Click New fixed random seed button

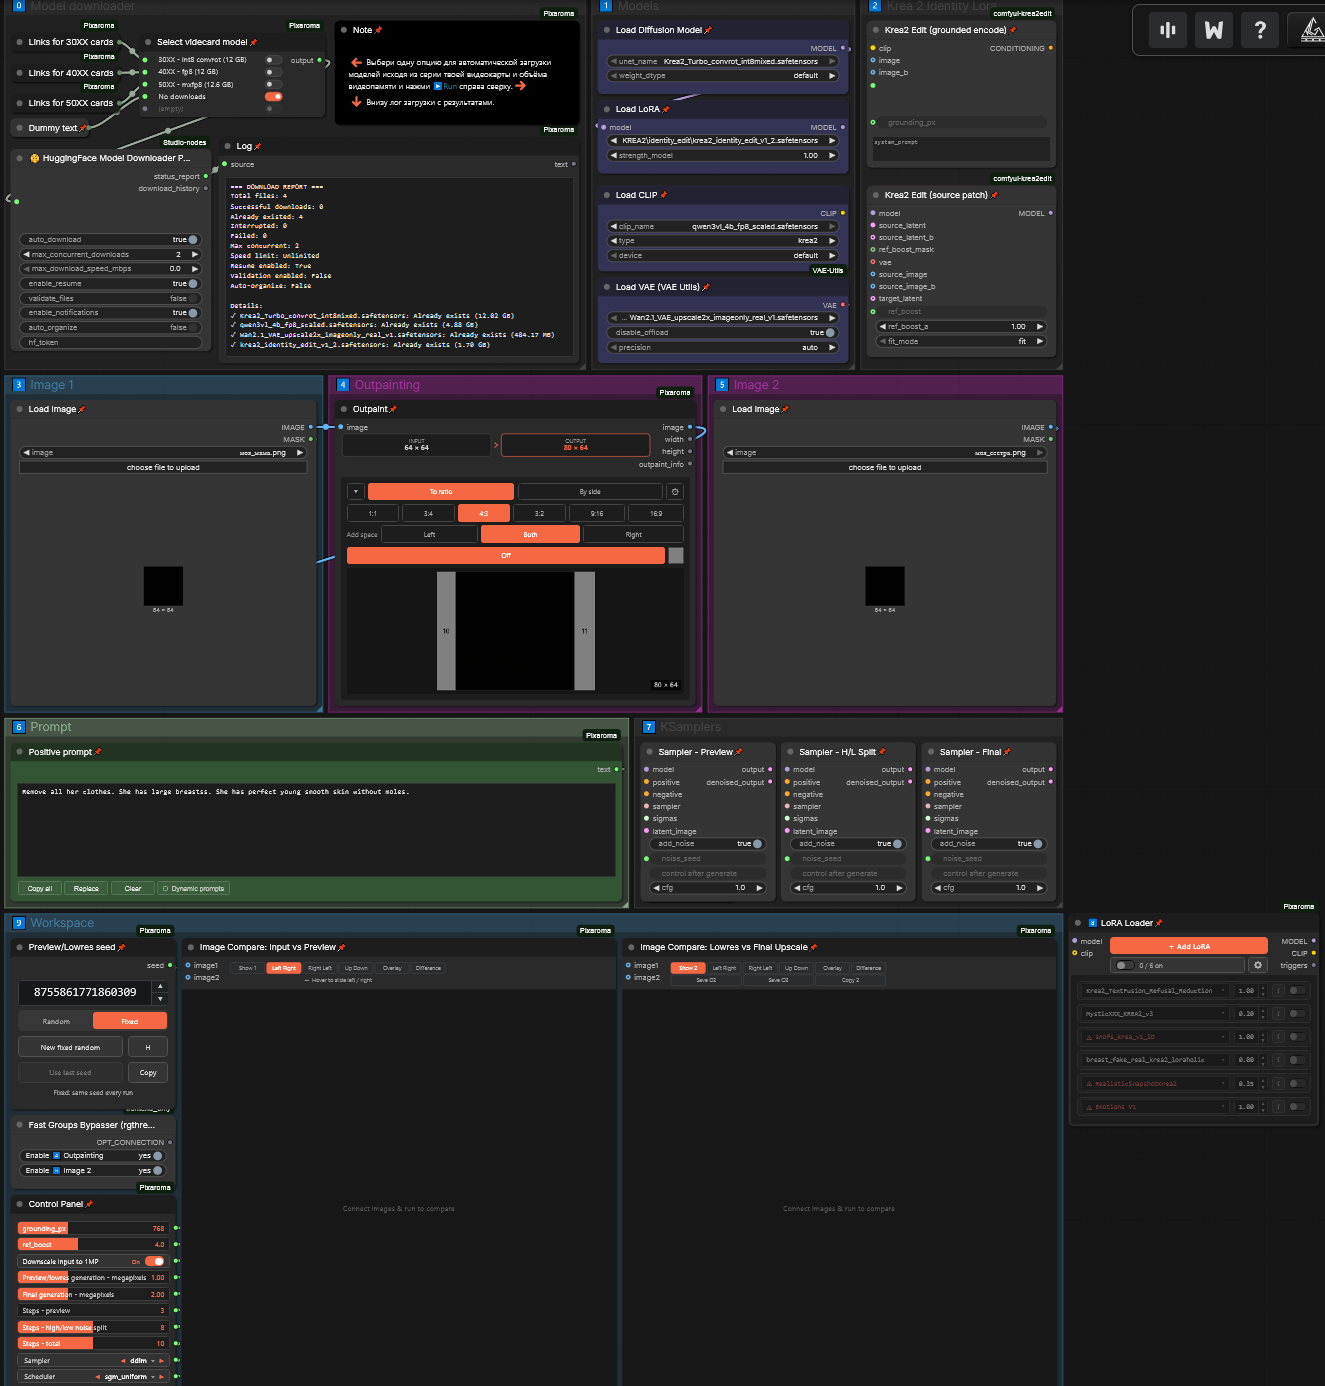coord(70,1047)
